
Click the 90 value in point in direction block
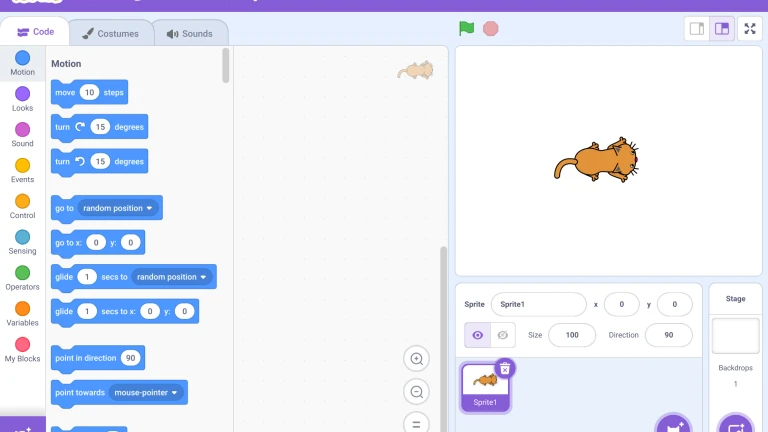(130, 358)
